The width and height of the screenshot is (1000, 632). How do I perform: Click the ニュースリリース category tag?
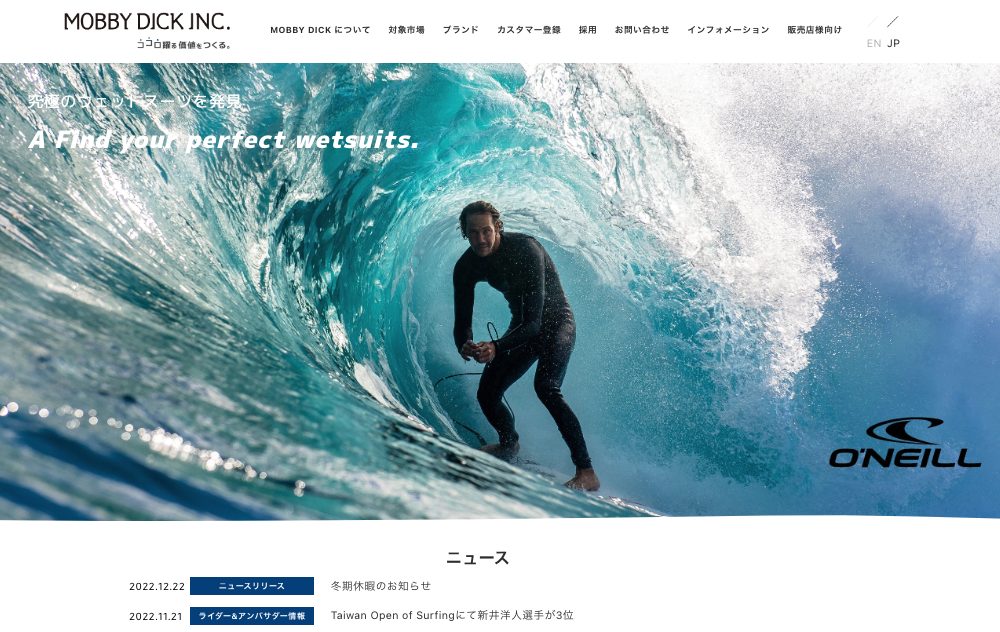coord(252,586)
